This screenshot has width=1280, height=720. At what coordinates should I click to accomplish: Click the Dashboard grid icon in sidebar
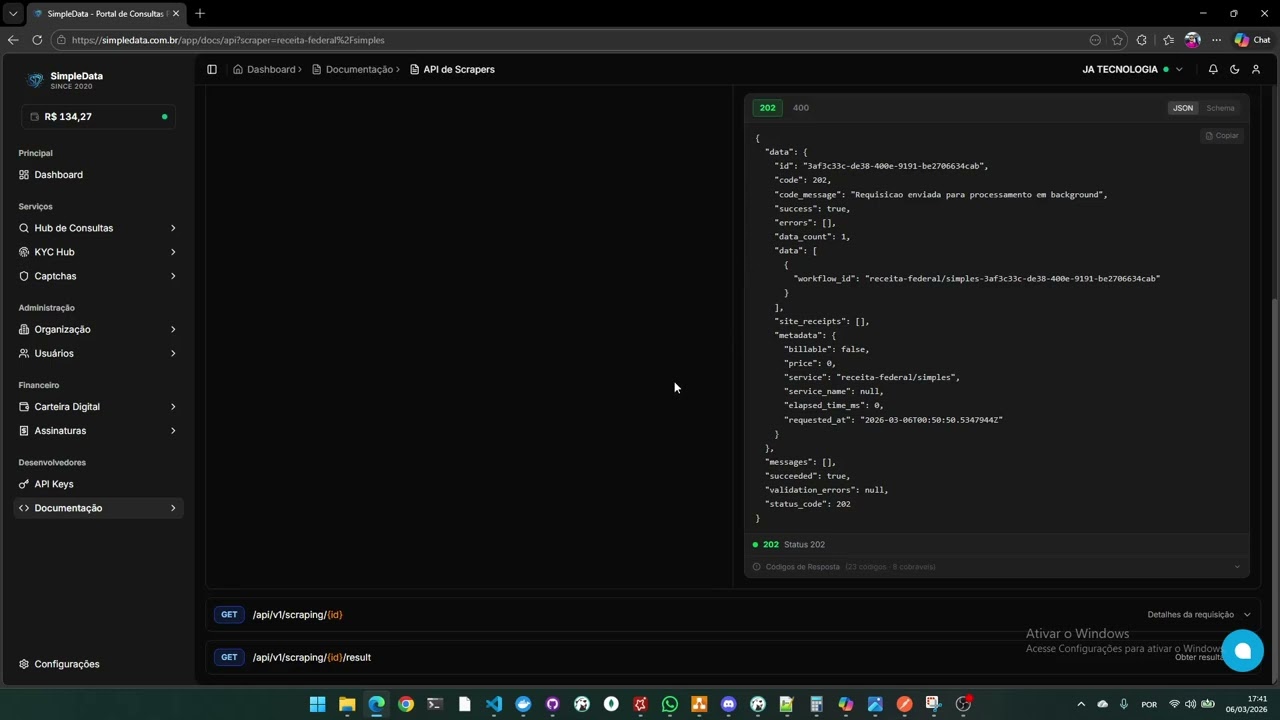[x=24, y=175]
